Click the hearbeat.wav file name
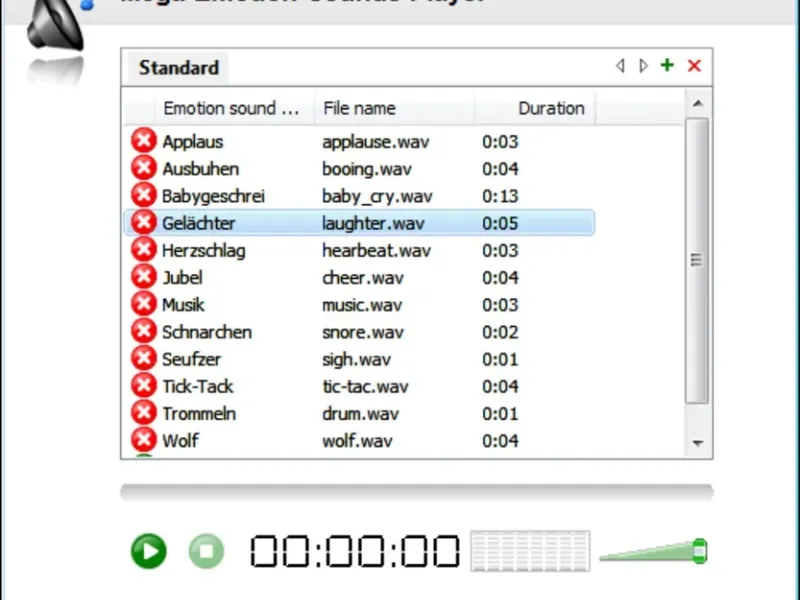800x600 pixels. [376, 251]
